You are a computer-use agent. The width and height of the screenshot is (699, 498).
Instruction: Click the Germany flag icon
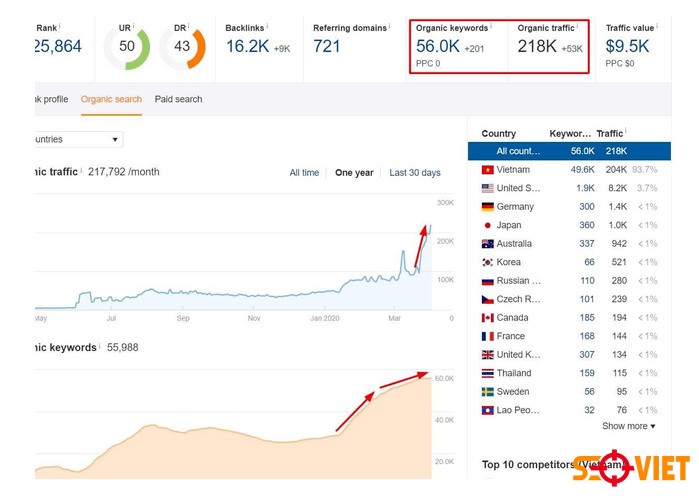pyautogui.click(x=488, y=207)
